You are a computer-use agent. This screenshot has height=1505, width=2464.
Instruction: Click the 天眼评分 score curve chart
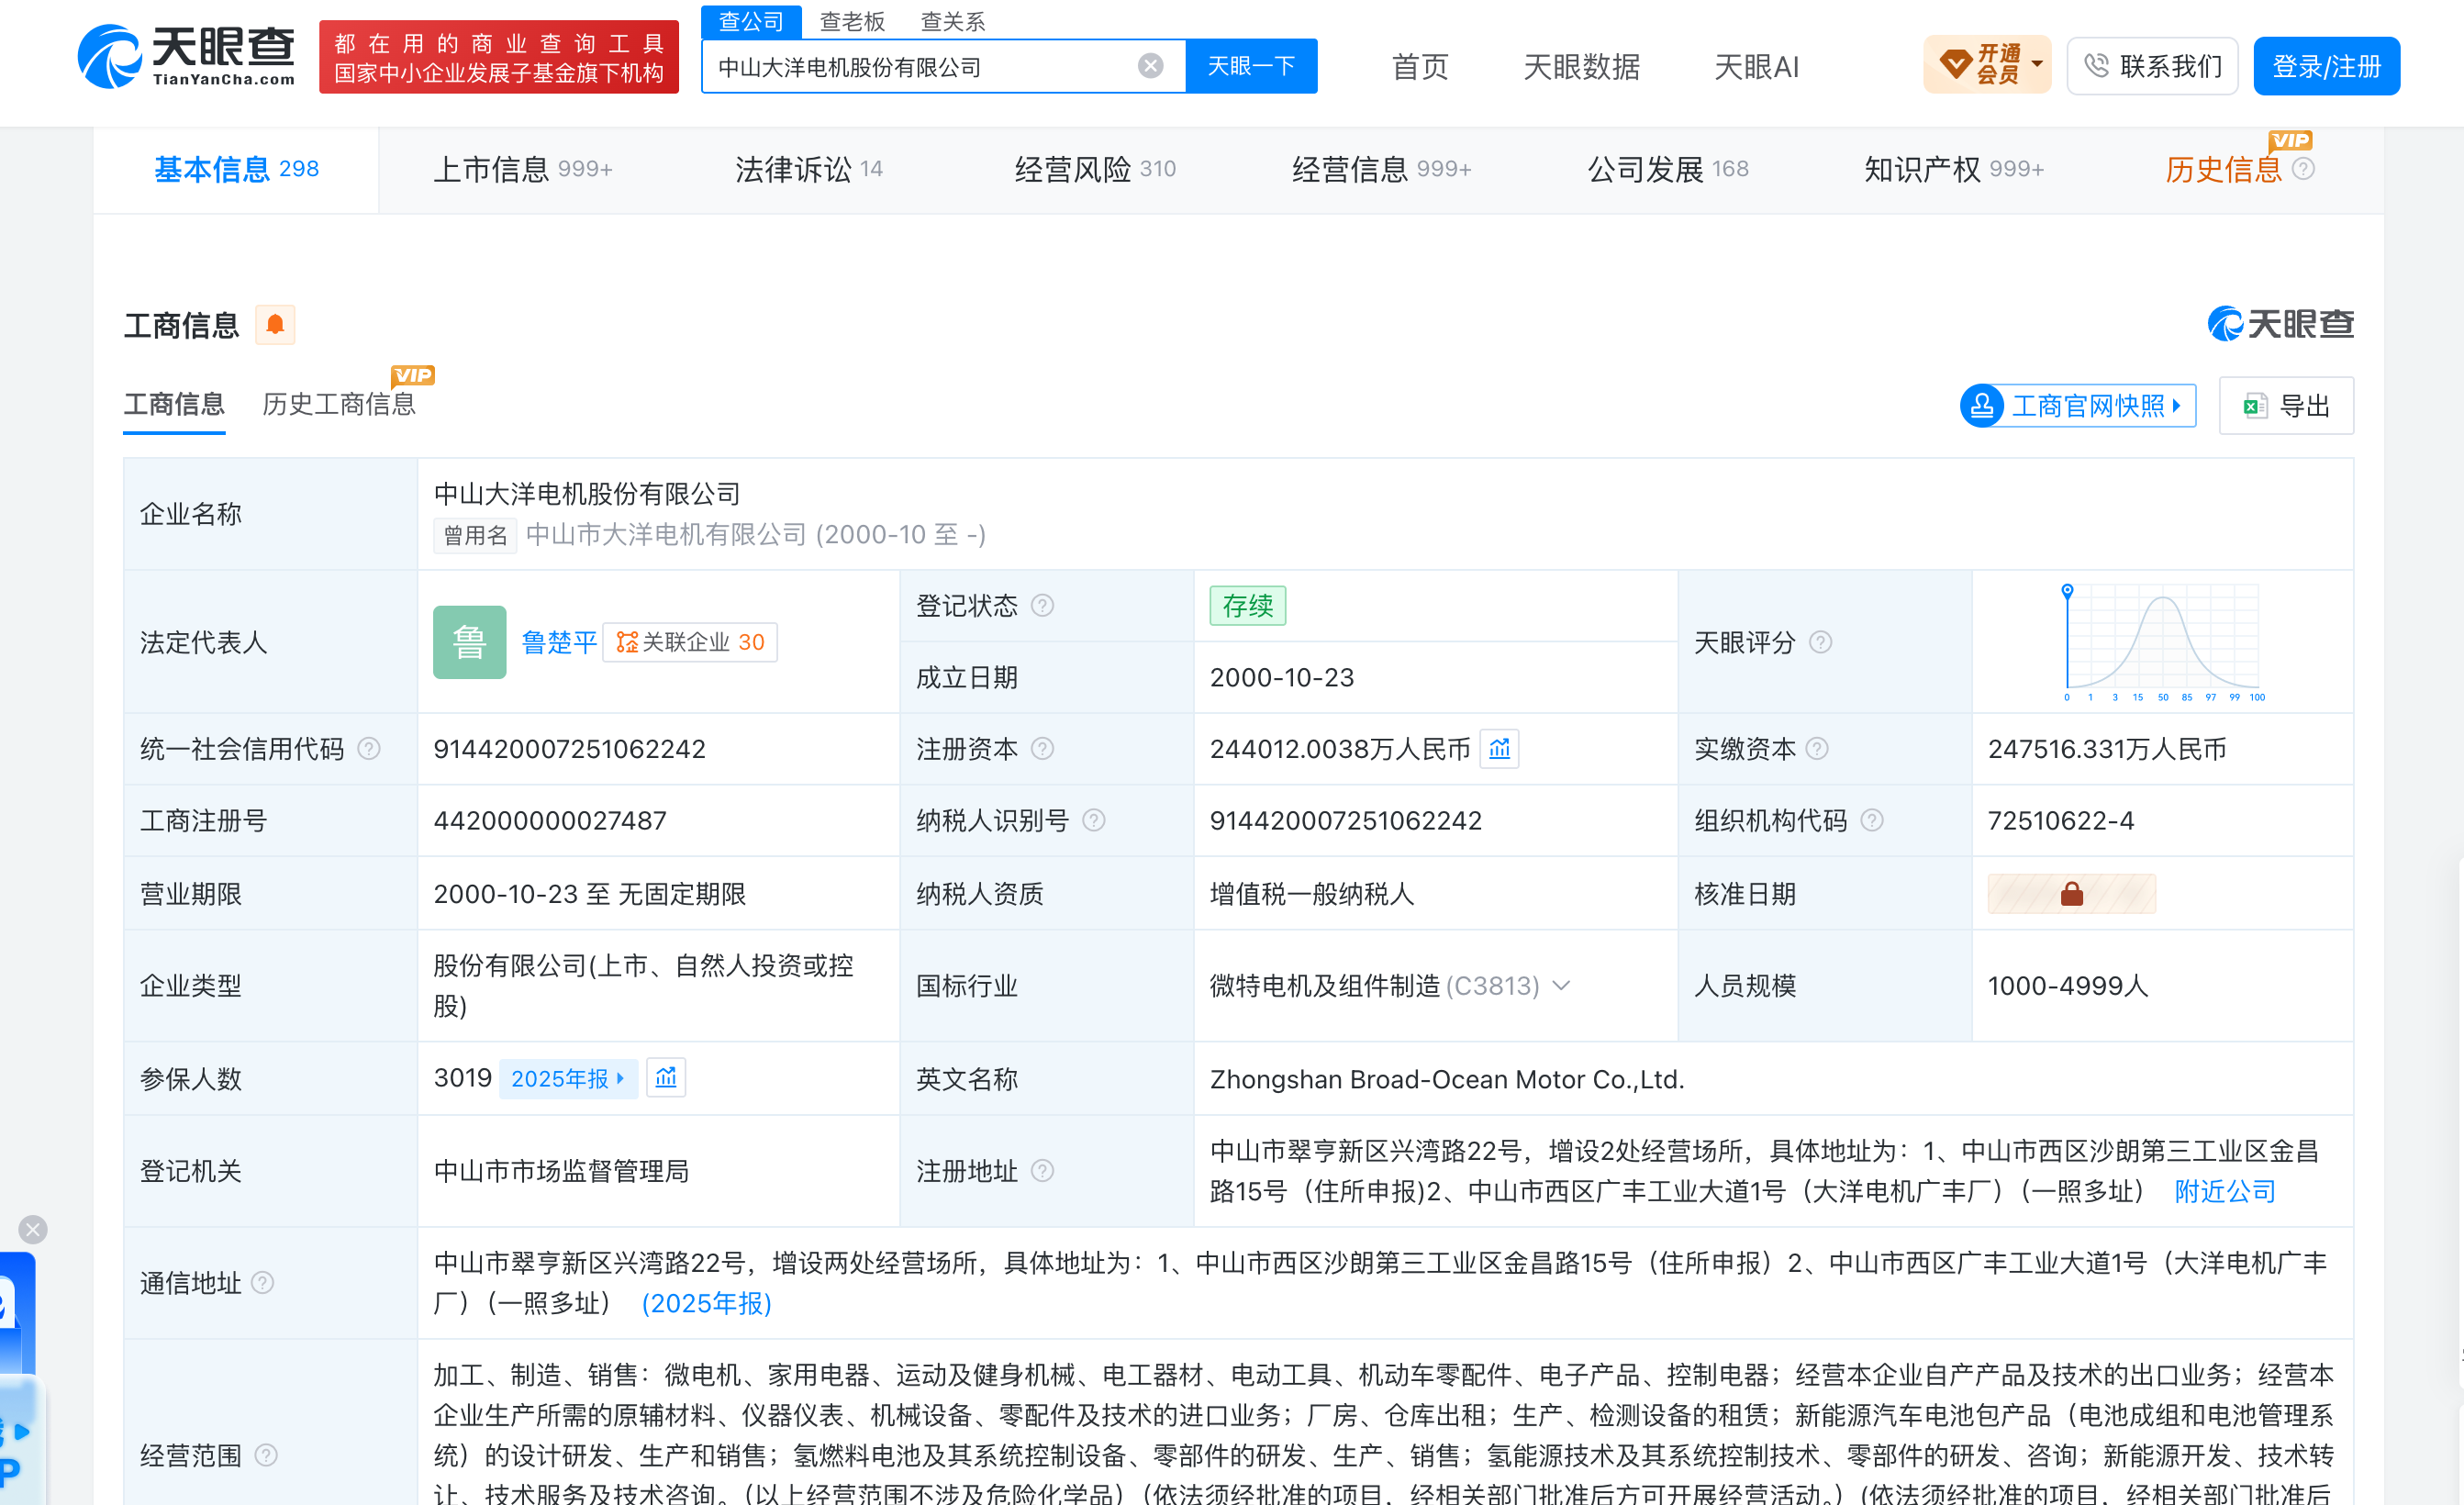(2163, 642)
